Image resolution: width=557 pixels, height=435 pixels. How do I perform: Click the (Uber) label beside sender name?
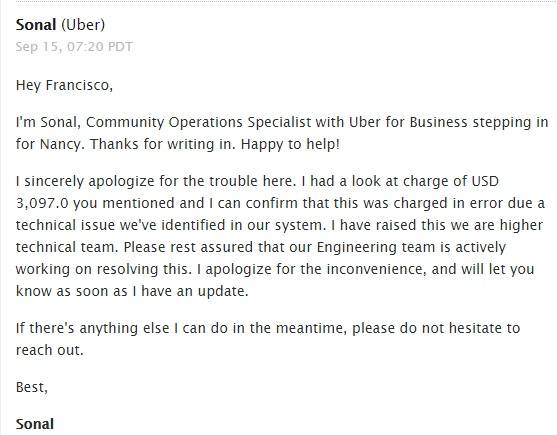(x=83, y=25)
